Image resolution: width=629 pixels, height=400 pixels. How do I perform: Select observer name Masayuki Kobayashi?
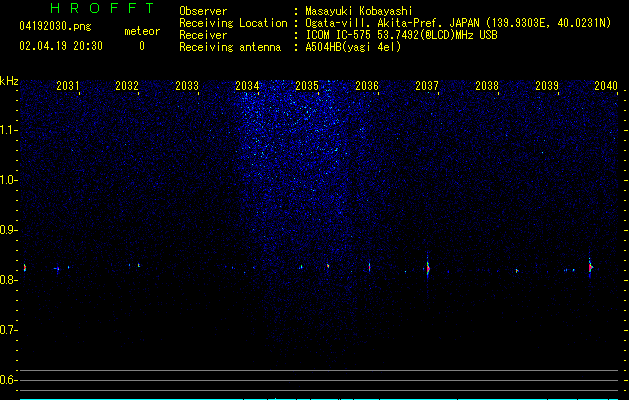click(358, 11)
